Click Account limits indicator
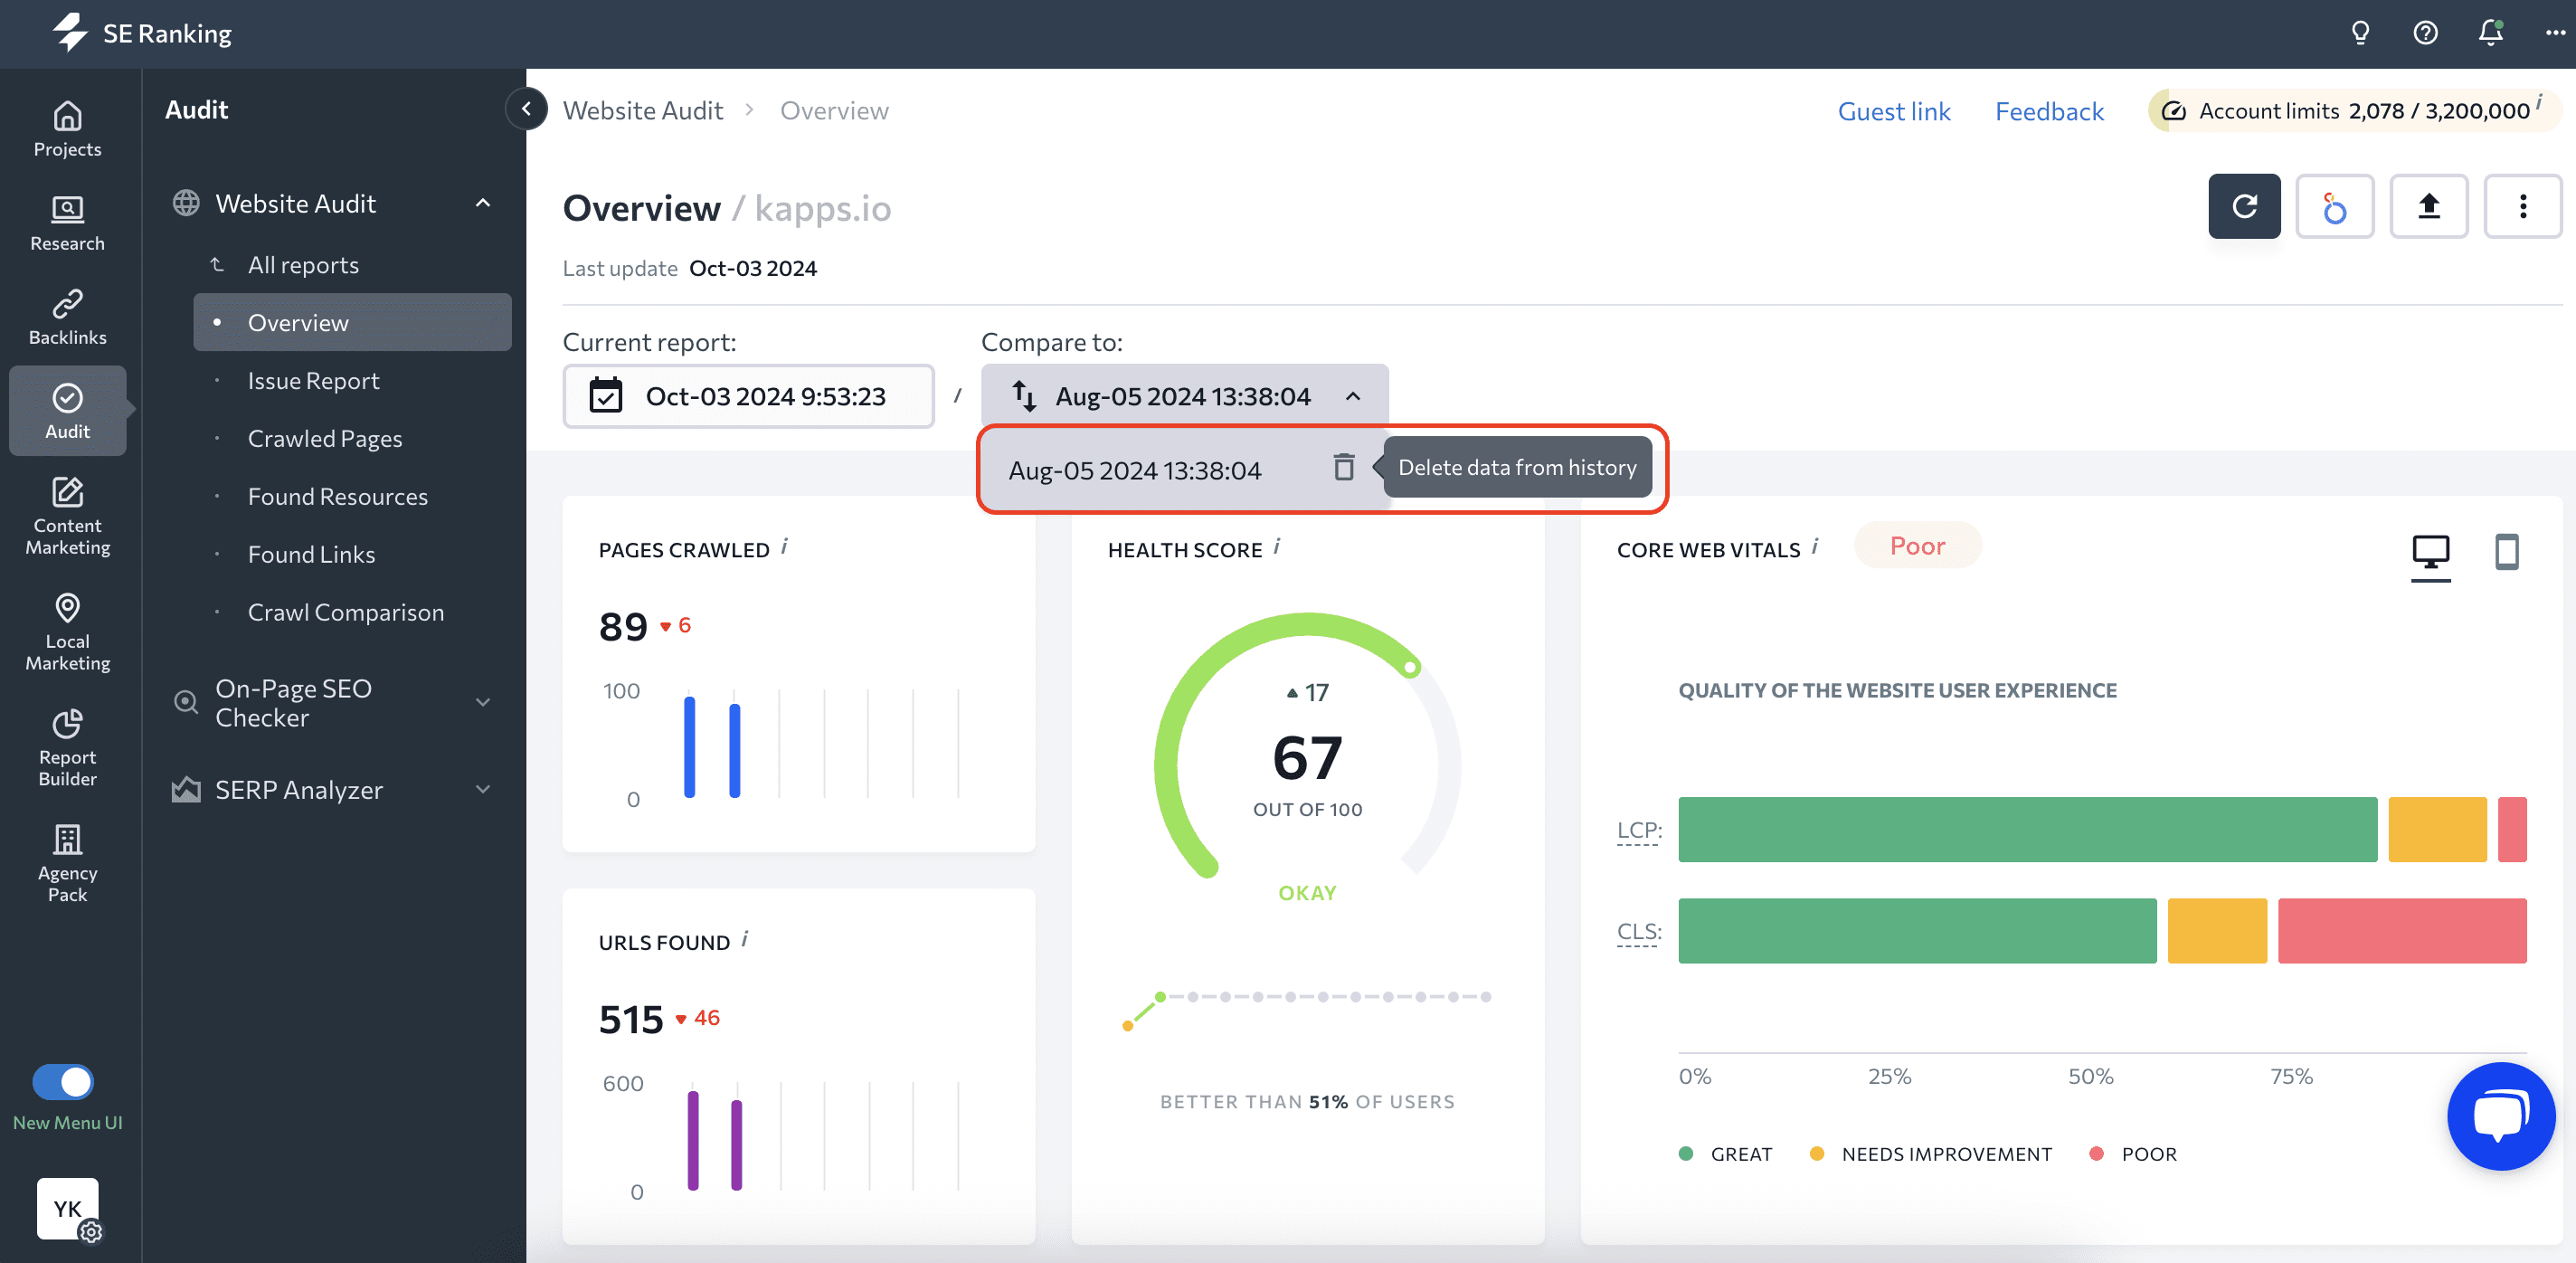 point(2354,110)
